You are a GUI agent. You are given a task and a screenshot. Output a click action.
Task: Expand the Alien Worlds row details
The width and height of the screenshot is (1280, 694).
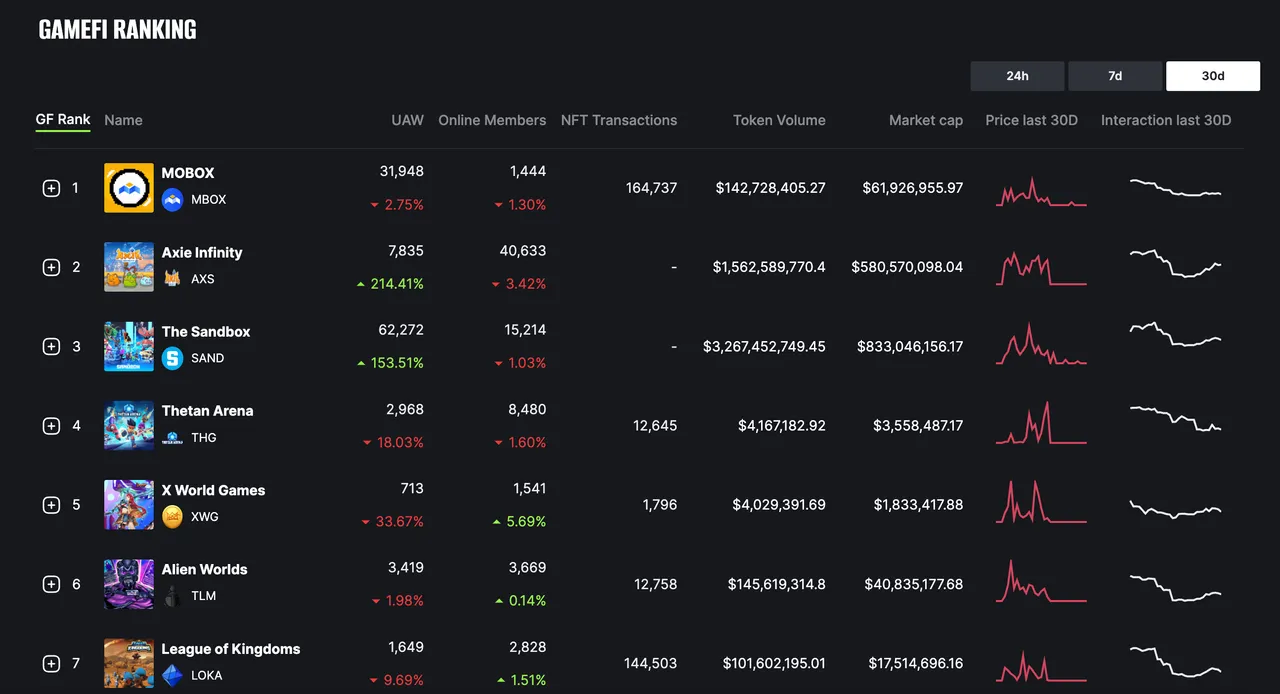click(51, 584)
